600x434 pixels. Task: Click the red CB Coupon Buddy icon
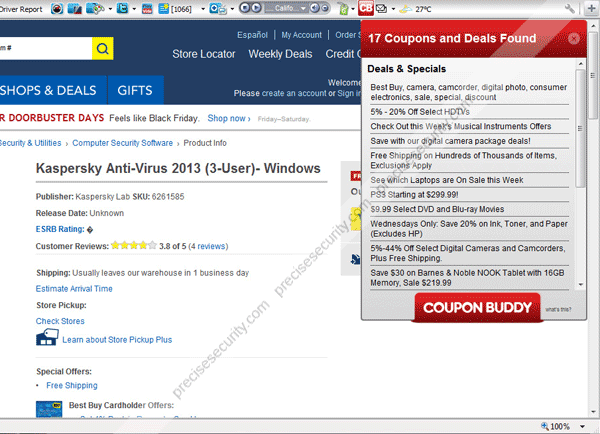[366, 8]
